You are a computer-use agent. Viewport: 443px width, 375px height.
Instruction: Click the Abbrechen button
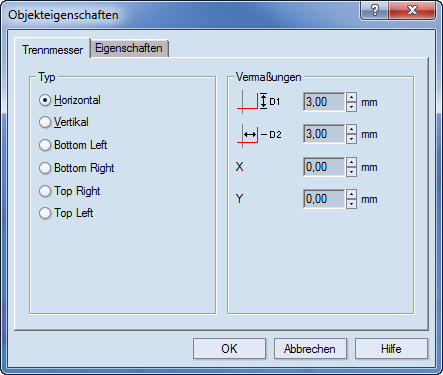[x=310, y=349]
